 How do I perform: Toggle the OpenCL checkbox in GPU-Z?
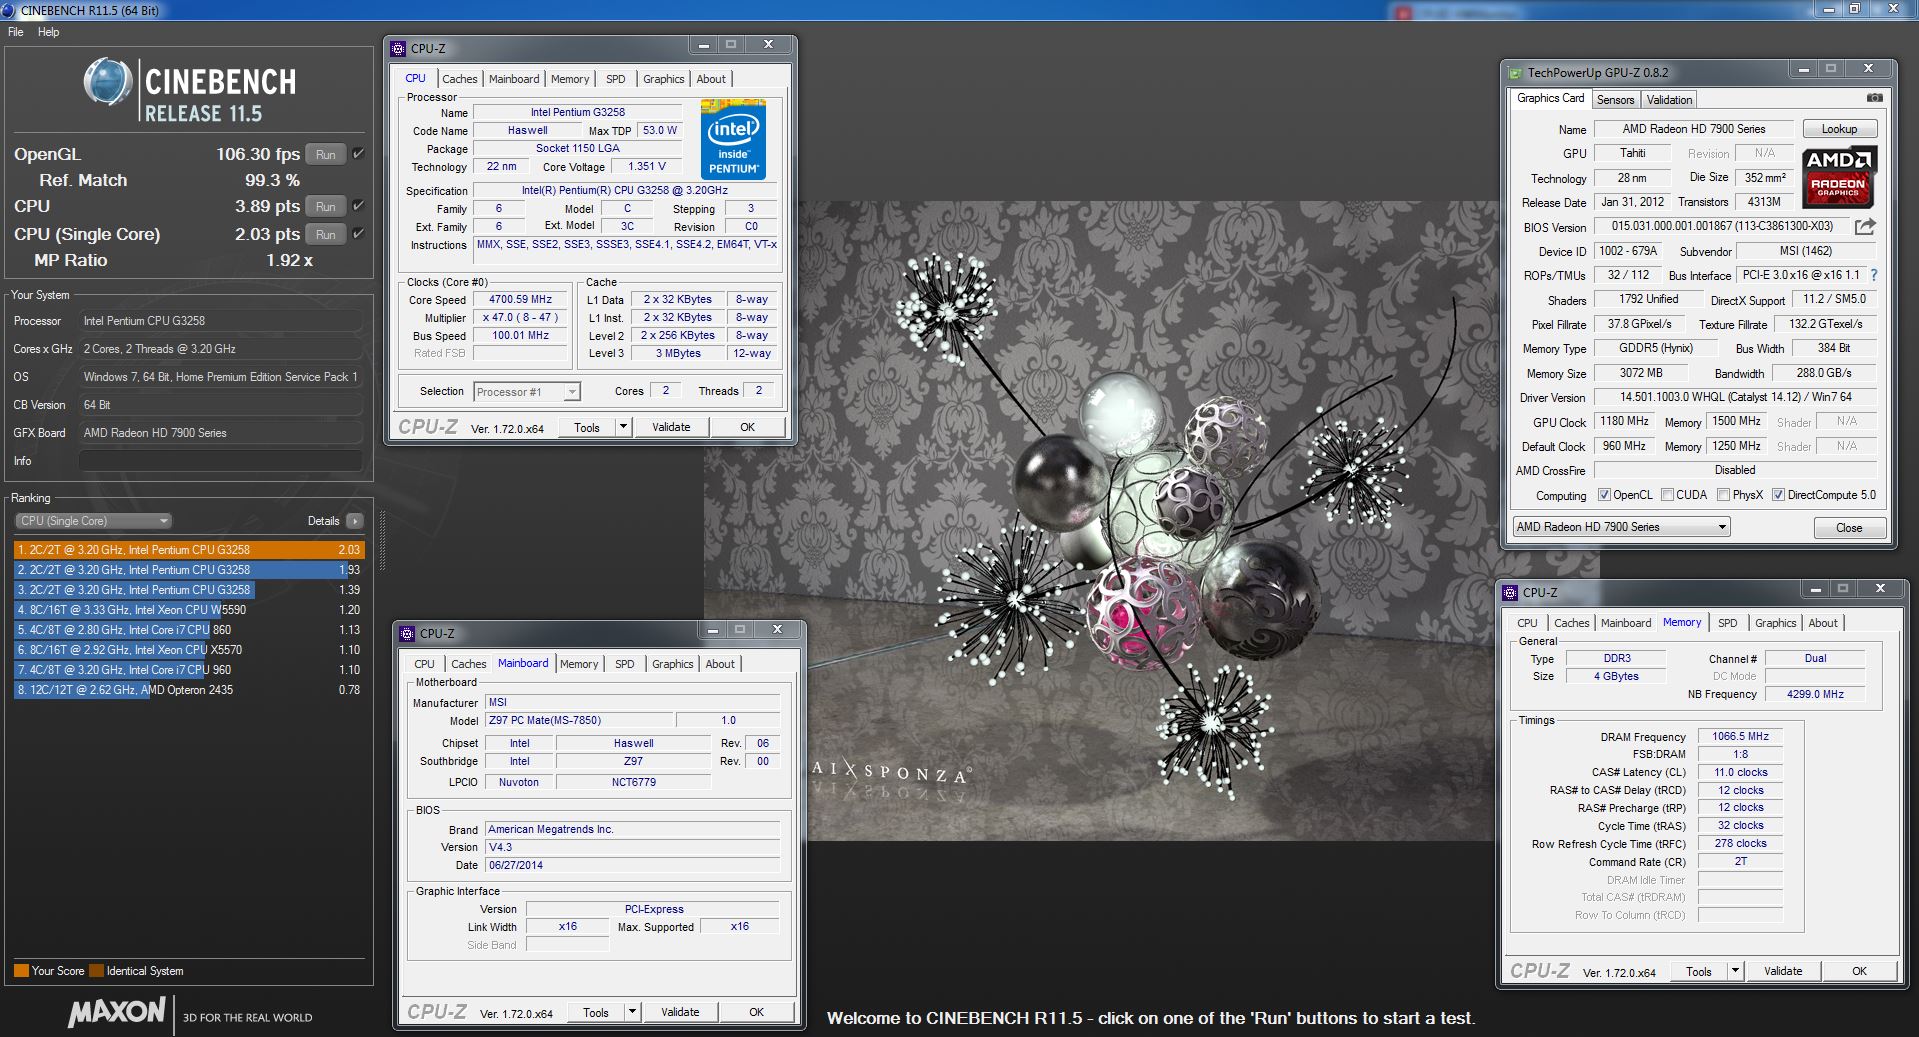[1604, 495]
